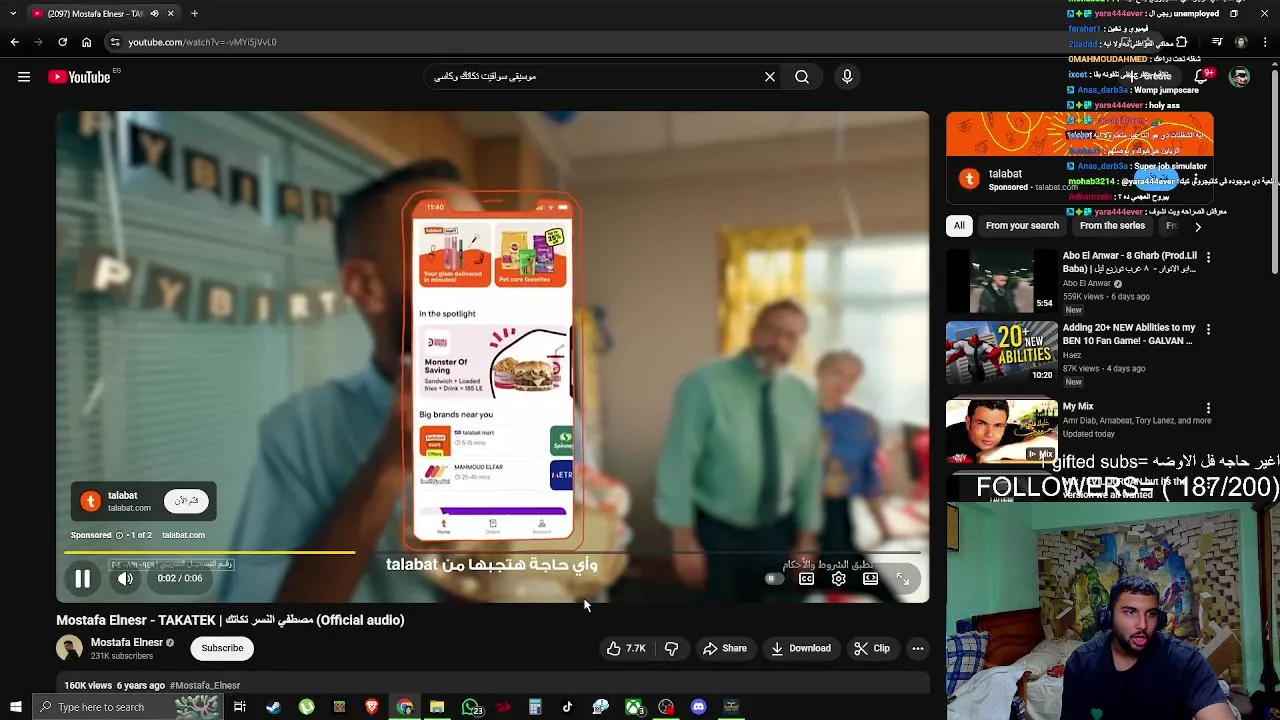This screenshot has width=1280, height=720.
Task: Open the Windows Start menu
Action: (15, 707)
